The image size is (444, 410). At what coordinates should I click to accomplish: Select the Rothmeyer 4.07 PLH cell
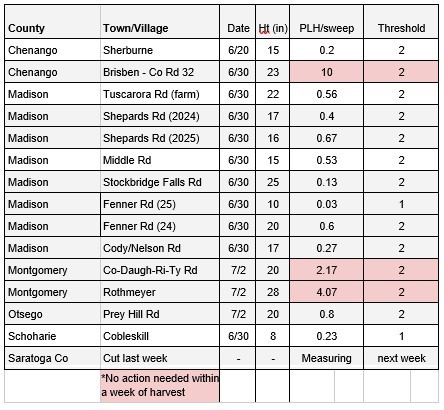(327, 292)
